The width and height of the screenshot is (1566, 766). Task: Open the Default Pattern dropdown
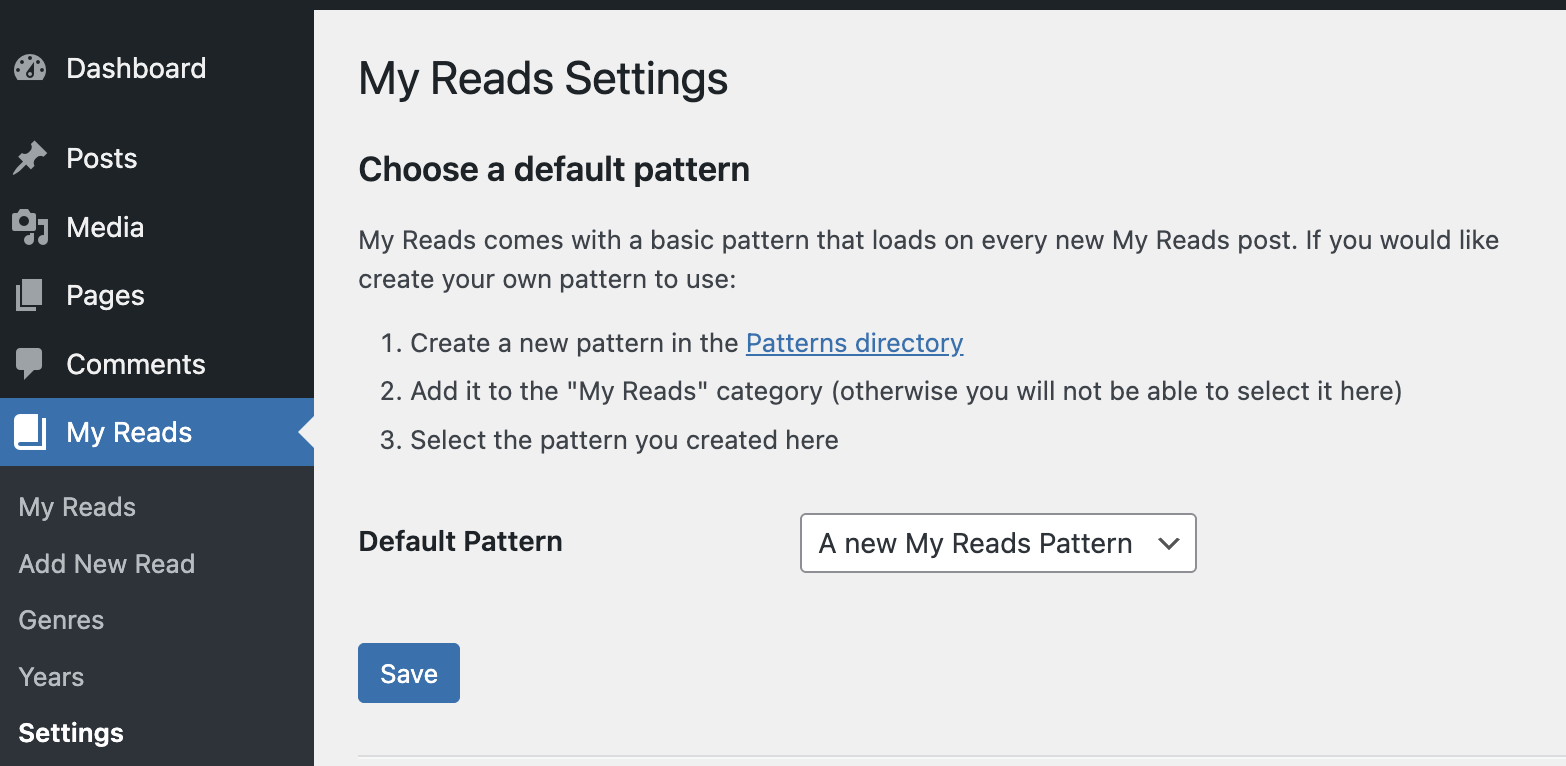click(997, 543)
